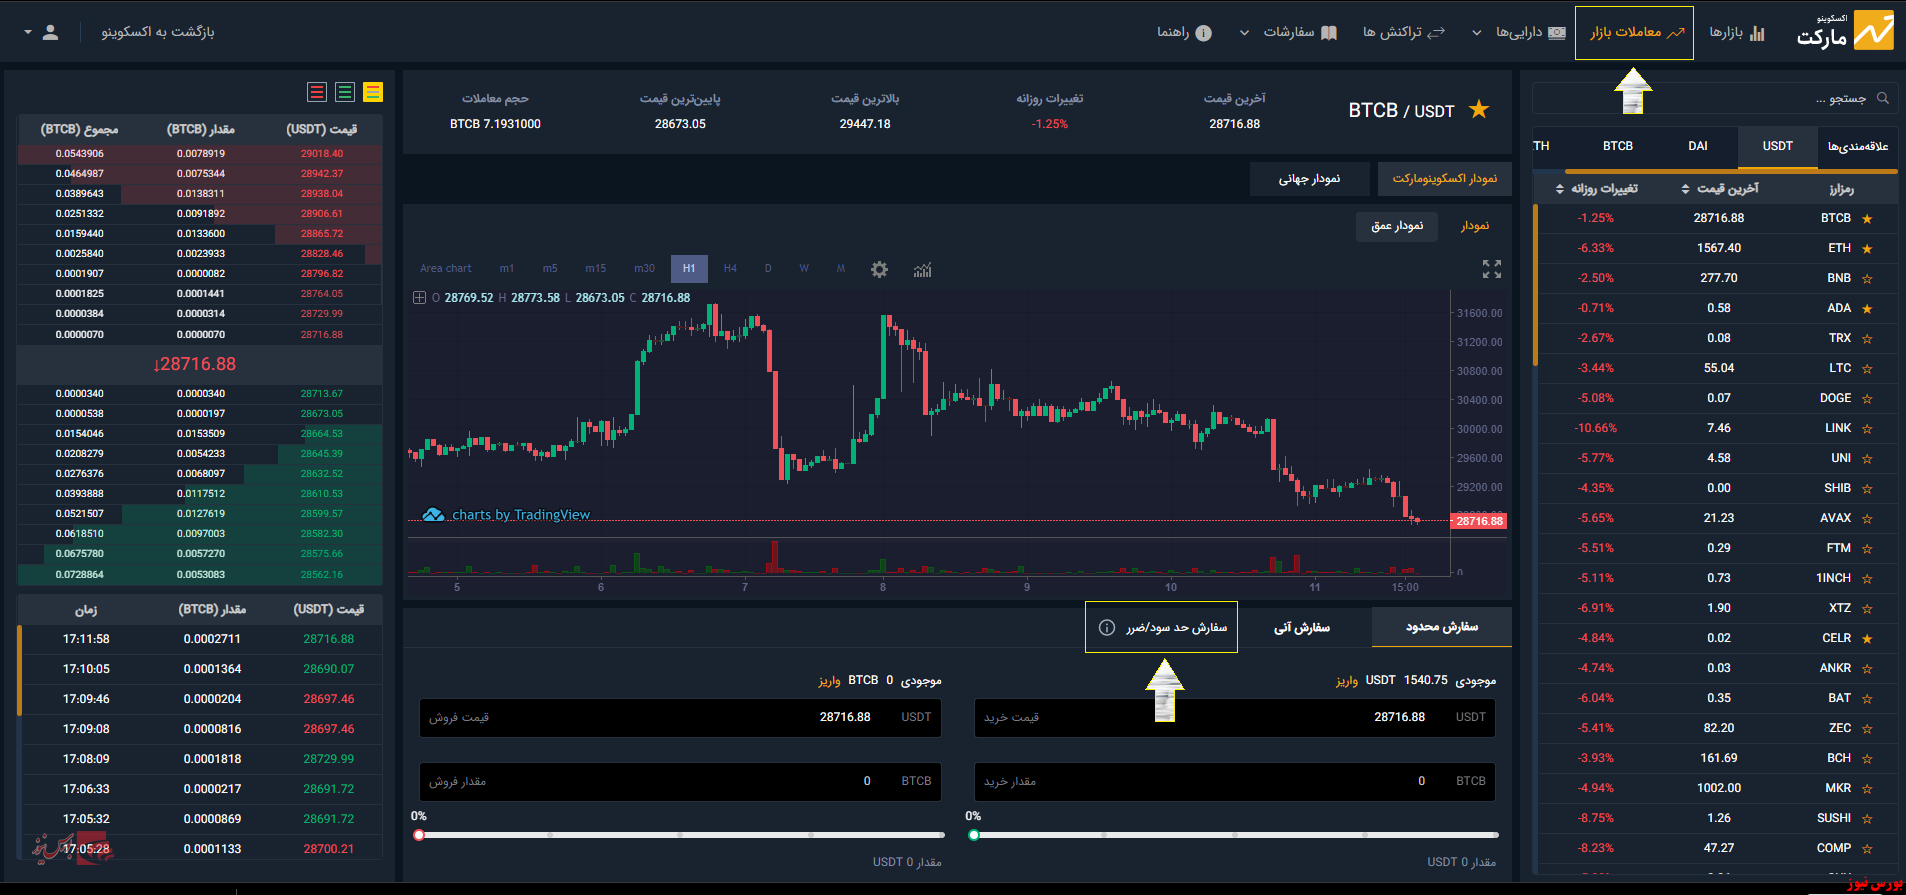Click the نمودار جهانی button

tap(1309, 179)
